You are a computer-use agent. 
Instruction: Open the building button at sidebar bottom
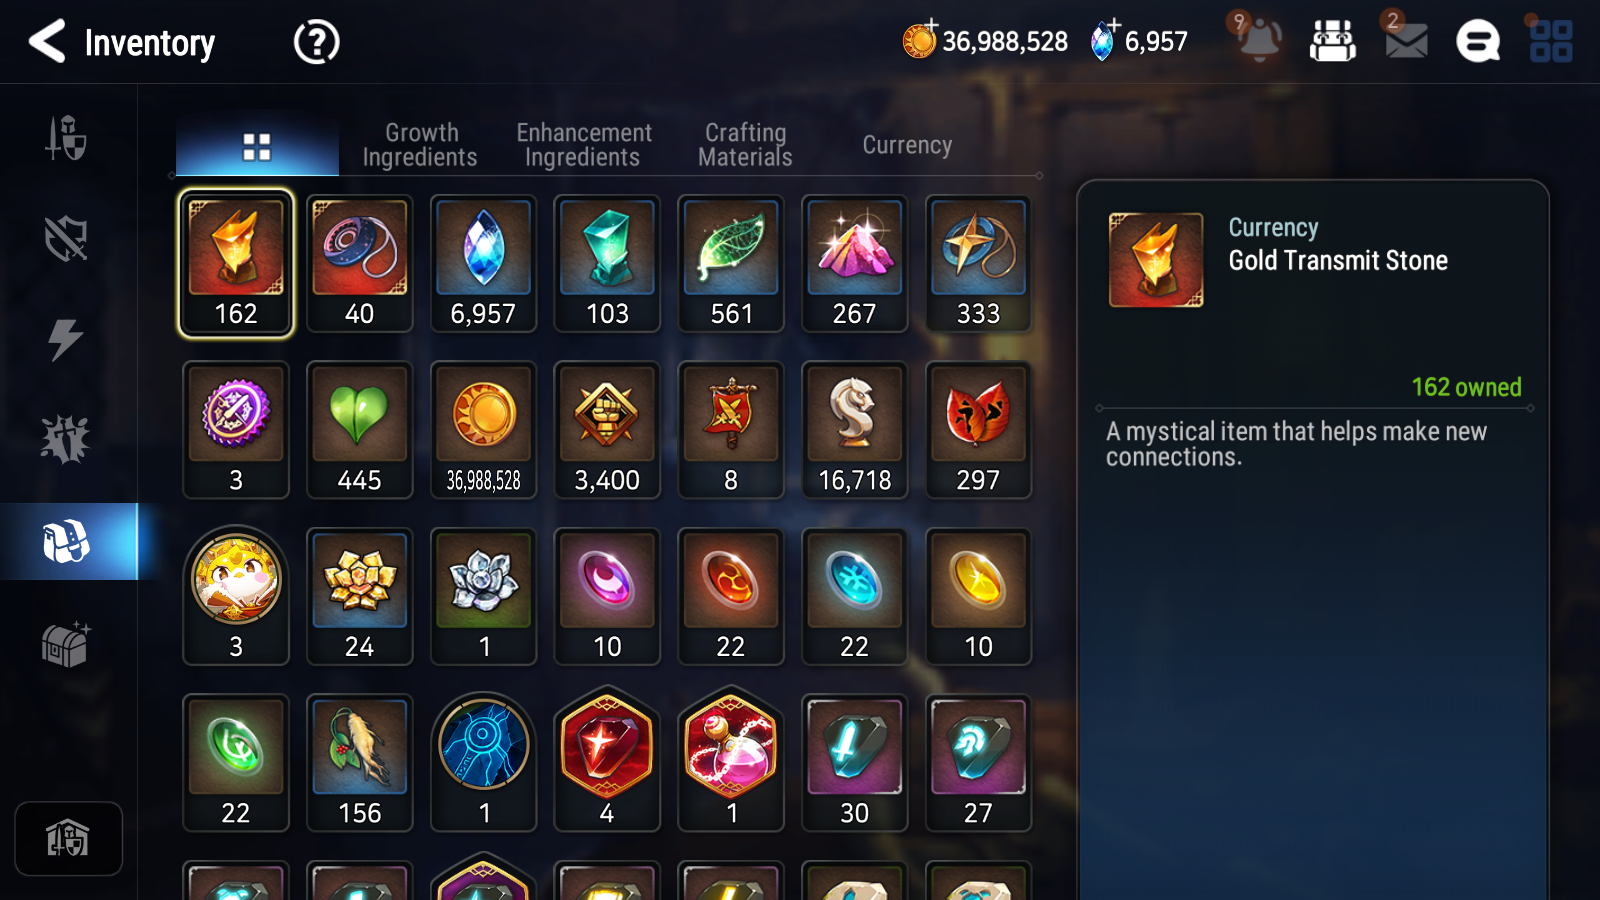(68, 838)
